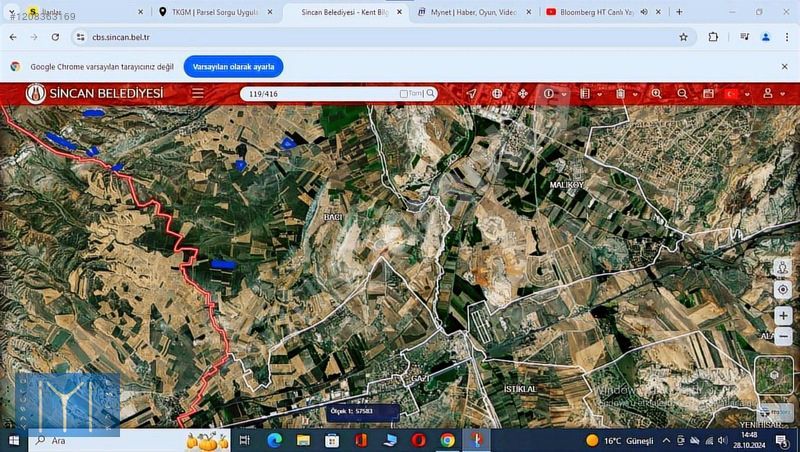Click the globe icon in the red toolbar
800x452 pixels.
tap(497, 93)
